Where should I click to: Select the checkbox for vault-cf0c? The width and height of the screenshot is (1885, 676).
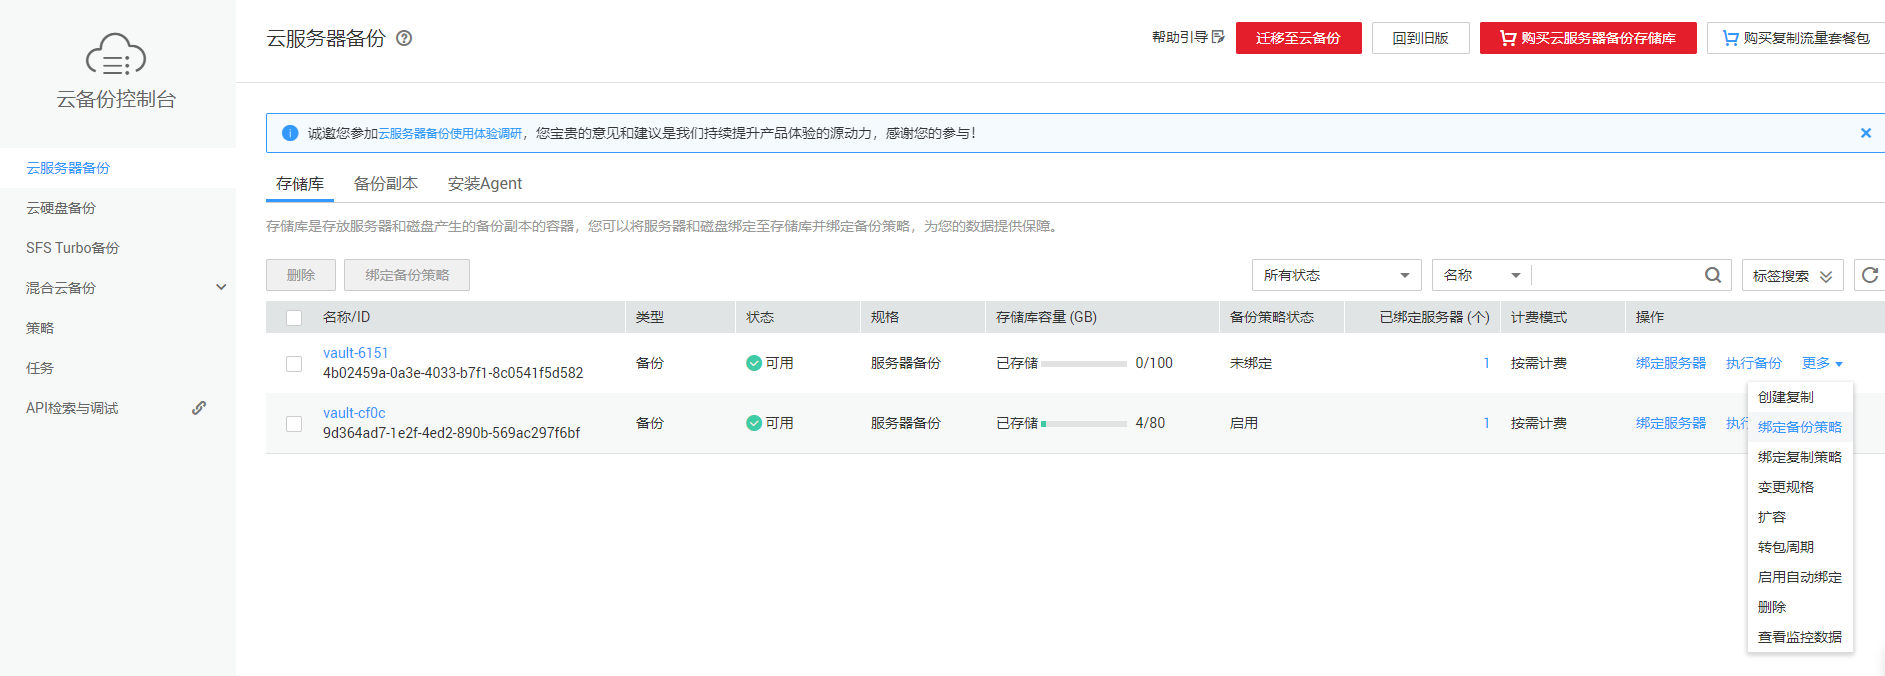click(294, 424)
